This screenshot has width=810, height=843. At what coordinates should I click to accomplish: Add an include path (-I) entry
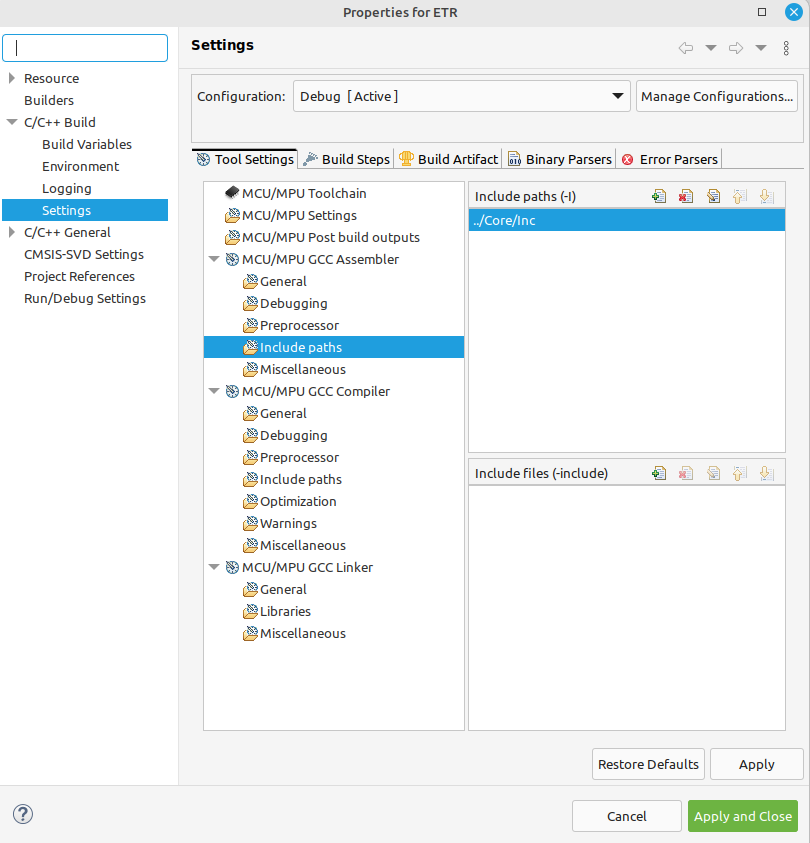point(658,196)
